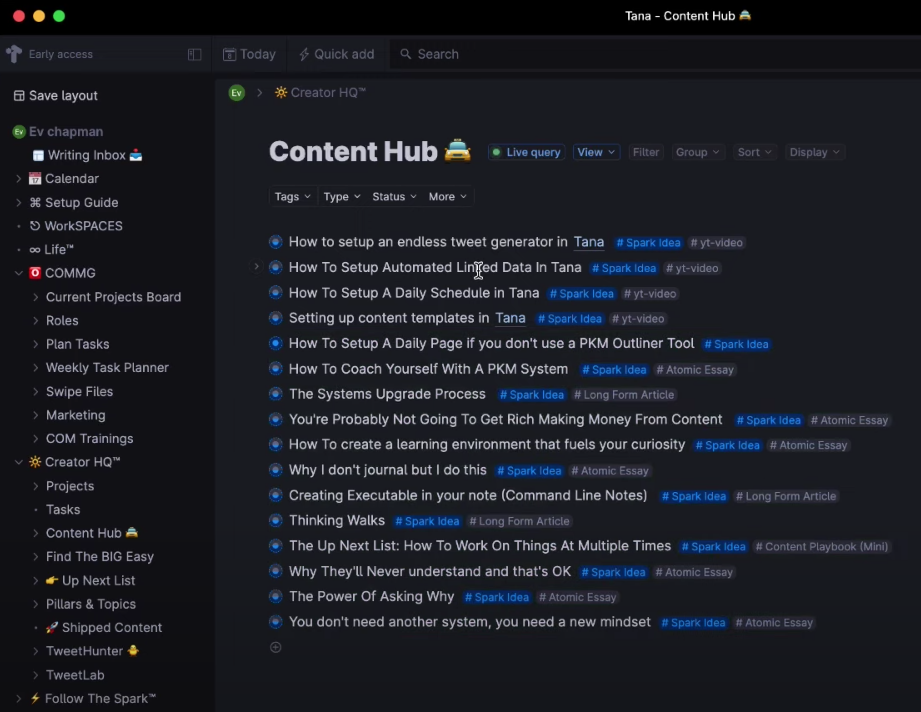Open Up Next List in sidebar
921x712 pixels.
pyautogui.click(x=90, y=580)
